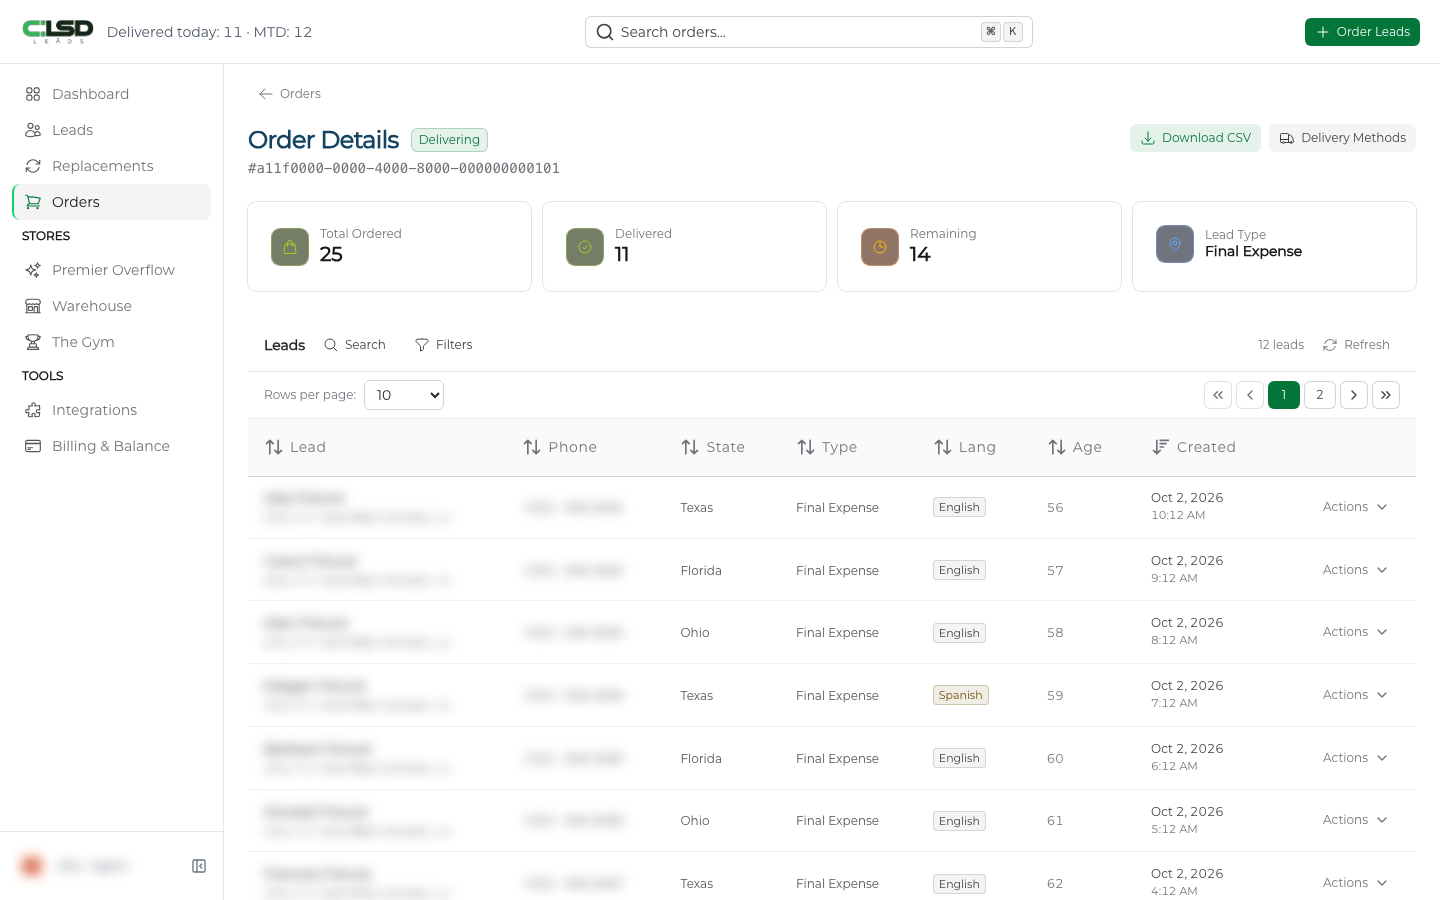Open The Gym in sidebar
Viewport: 1440px width, 900px height.
coord(111,342)
